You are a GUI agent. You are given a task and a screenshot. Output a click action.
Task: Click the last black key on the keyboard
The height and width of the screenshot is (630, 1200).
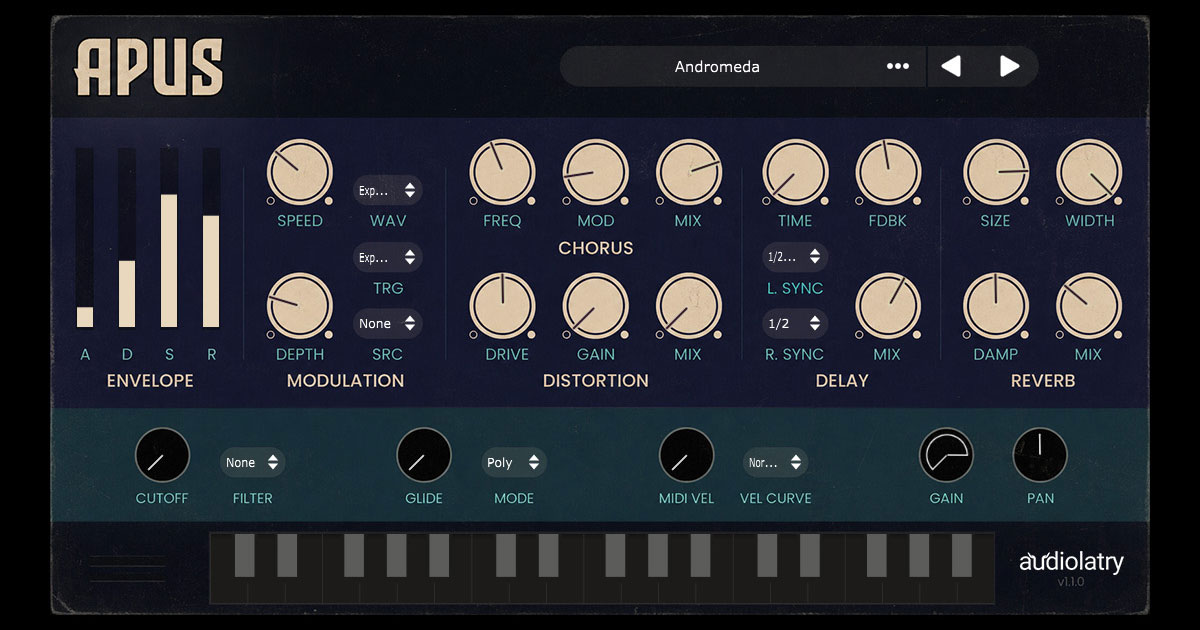coord(962,555)
